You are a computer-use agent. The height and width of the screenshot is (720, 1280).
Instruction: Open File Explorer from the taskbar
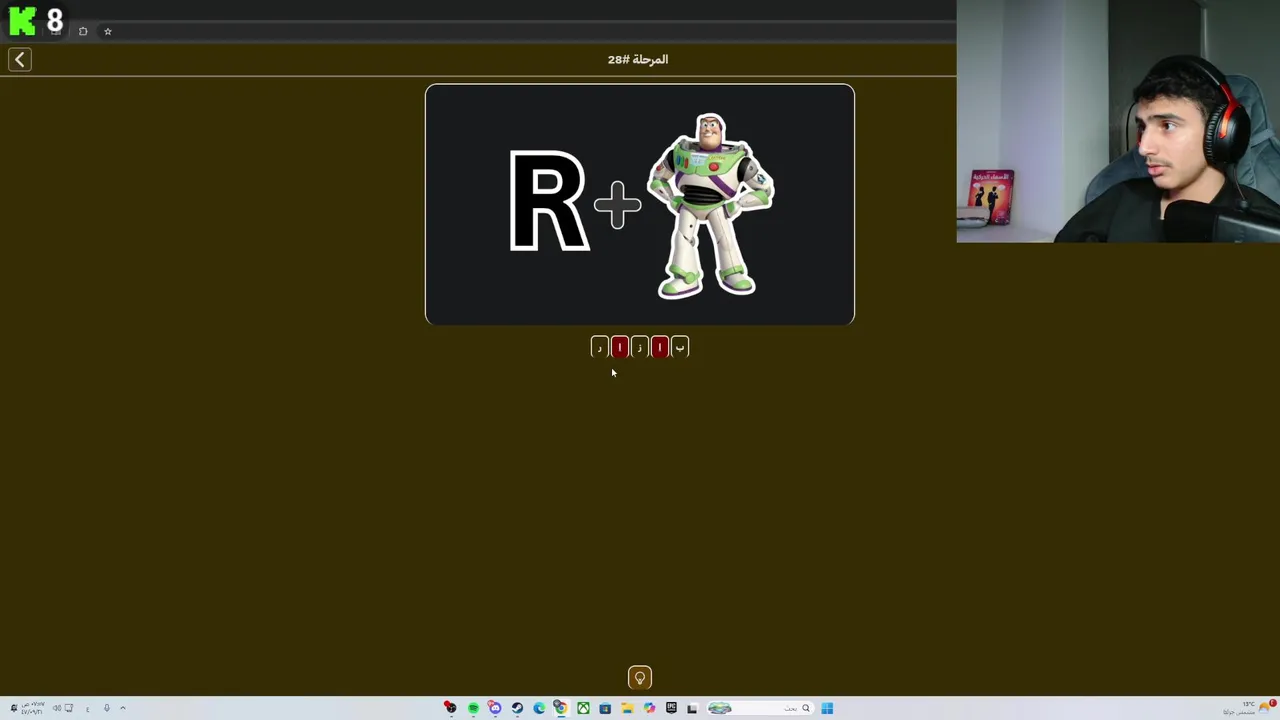[x=627, y=708]
